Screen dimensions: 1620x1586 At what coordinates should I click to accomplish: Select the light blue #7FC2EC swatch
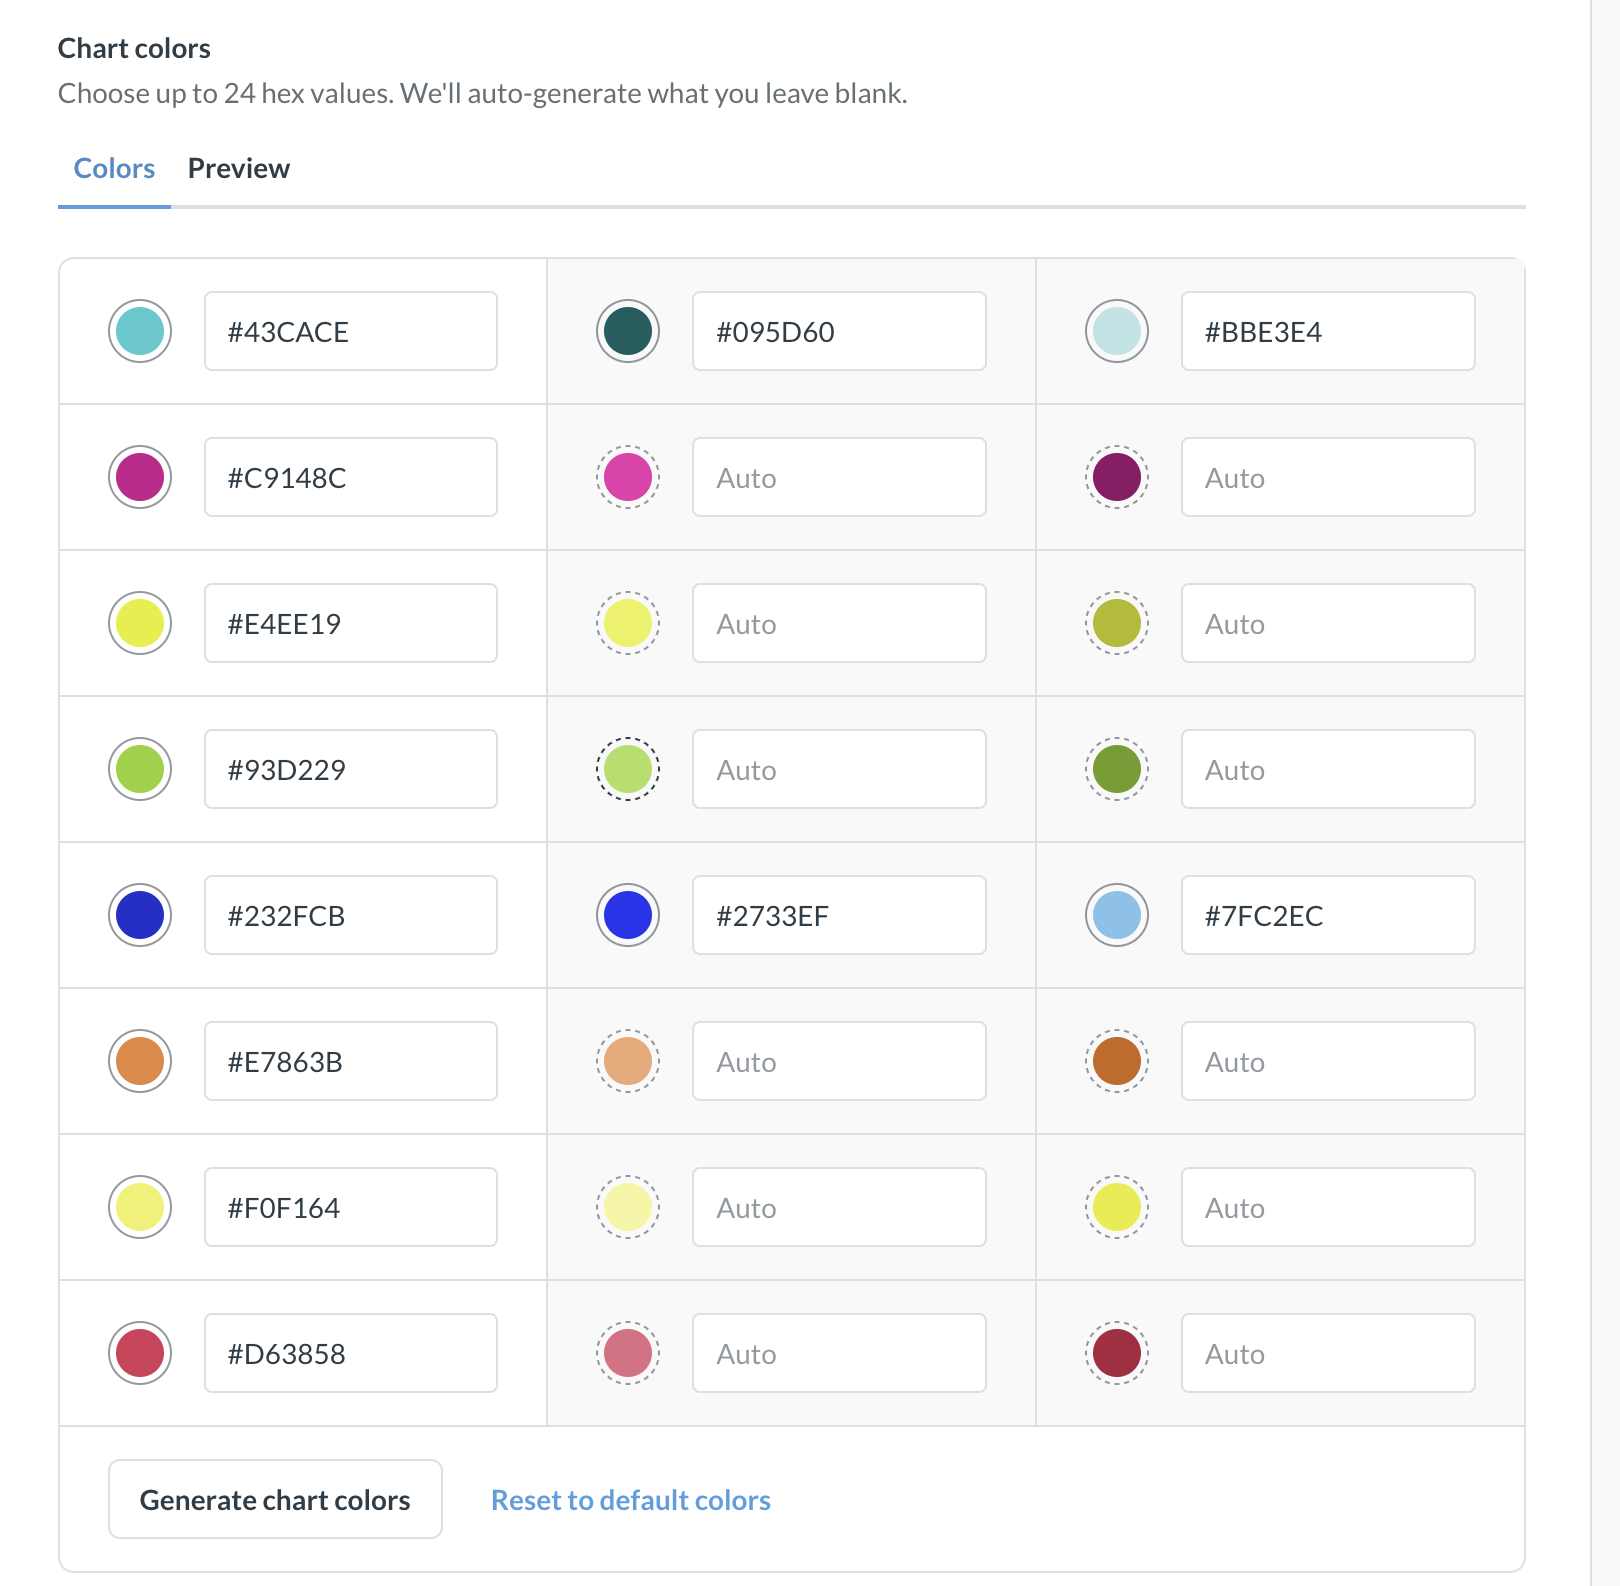coord(1117,915)
